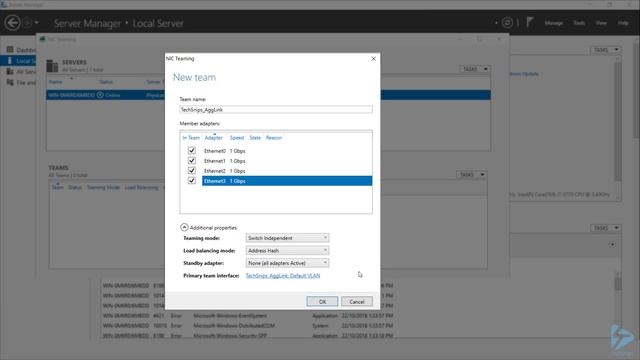Sort by the In Team column
Image resolution: width=640 pixels, height=360 pixels.
(x=191, y=138)
